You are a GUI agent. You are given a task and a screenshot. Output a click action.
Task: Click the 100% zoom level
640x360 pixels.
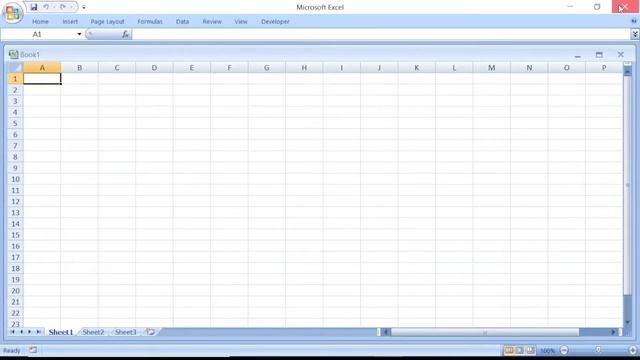click(x=548, y=351)
